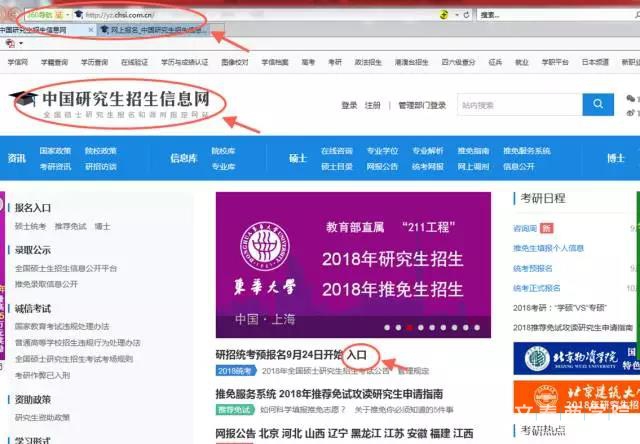
Task: Click the blue 2018统考 tag
Action: [236, 371]
